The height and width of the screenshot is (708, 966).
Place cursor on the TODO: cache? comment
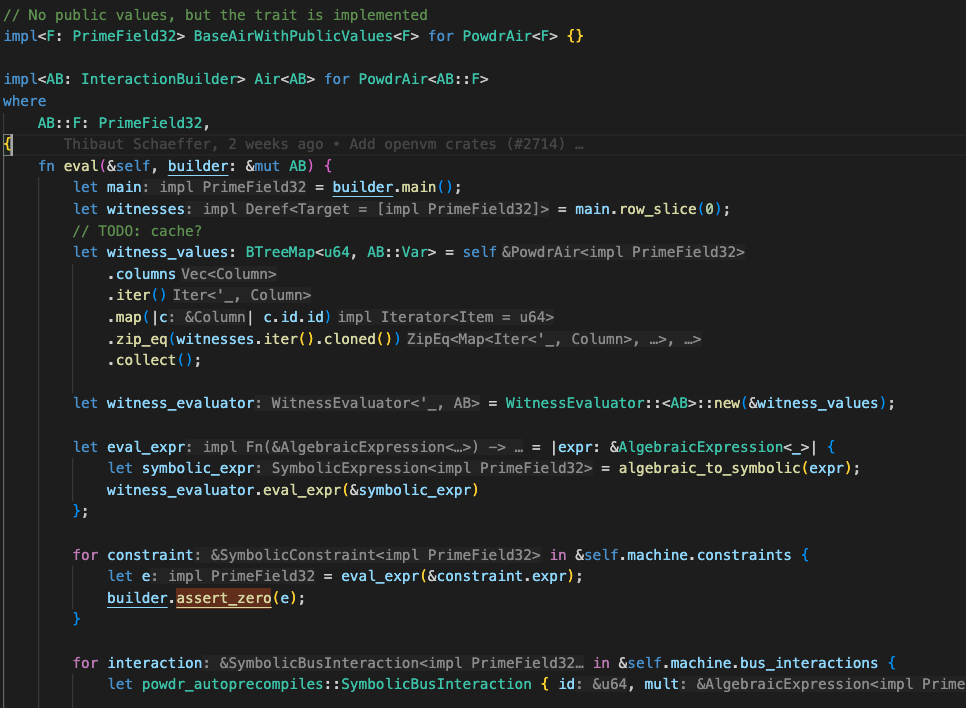click(137, 231)
